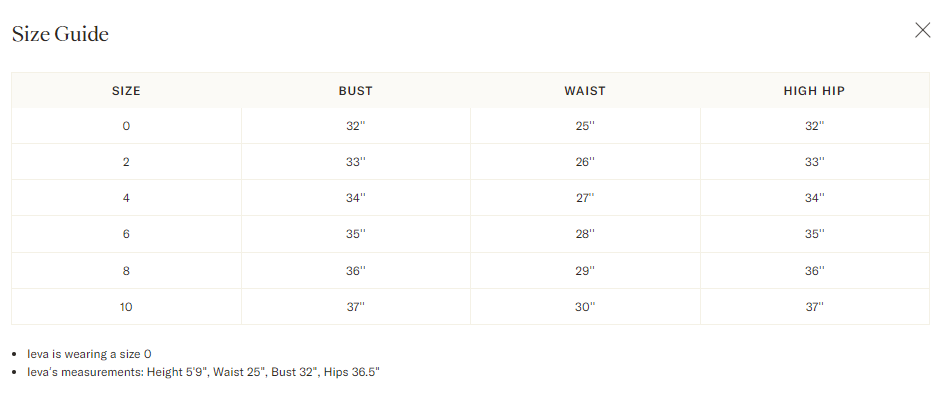Select the size 2 row label
Screen dimensions: 947x412
126,162
